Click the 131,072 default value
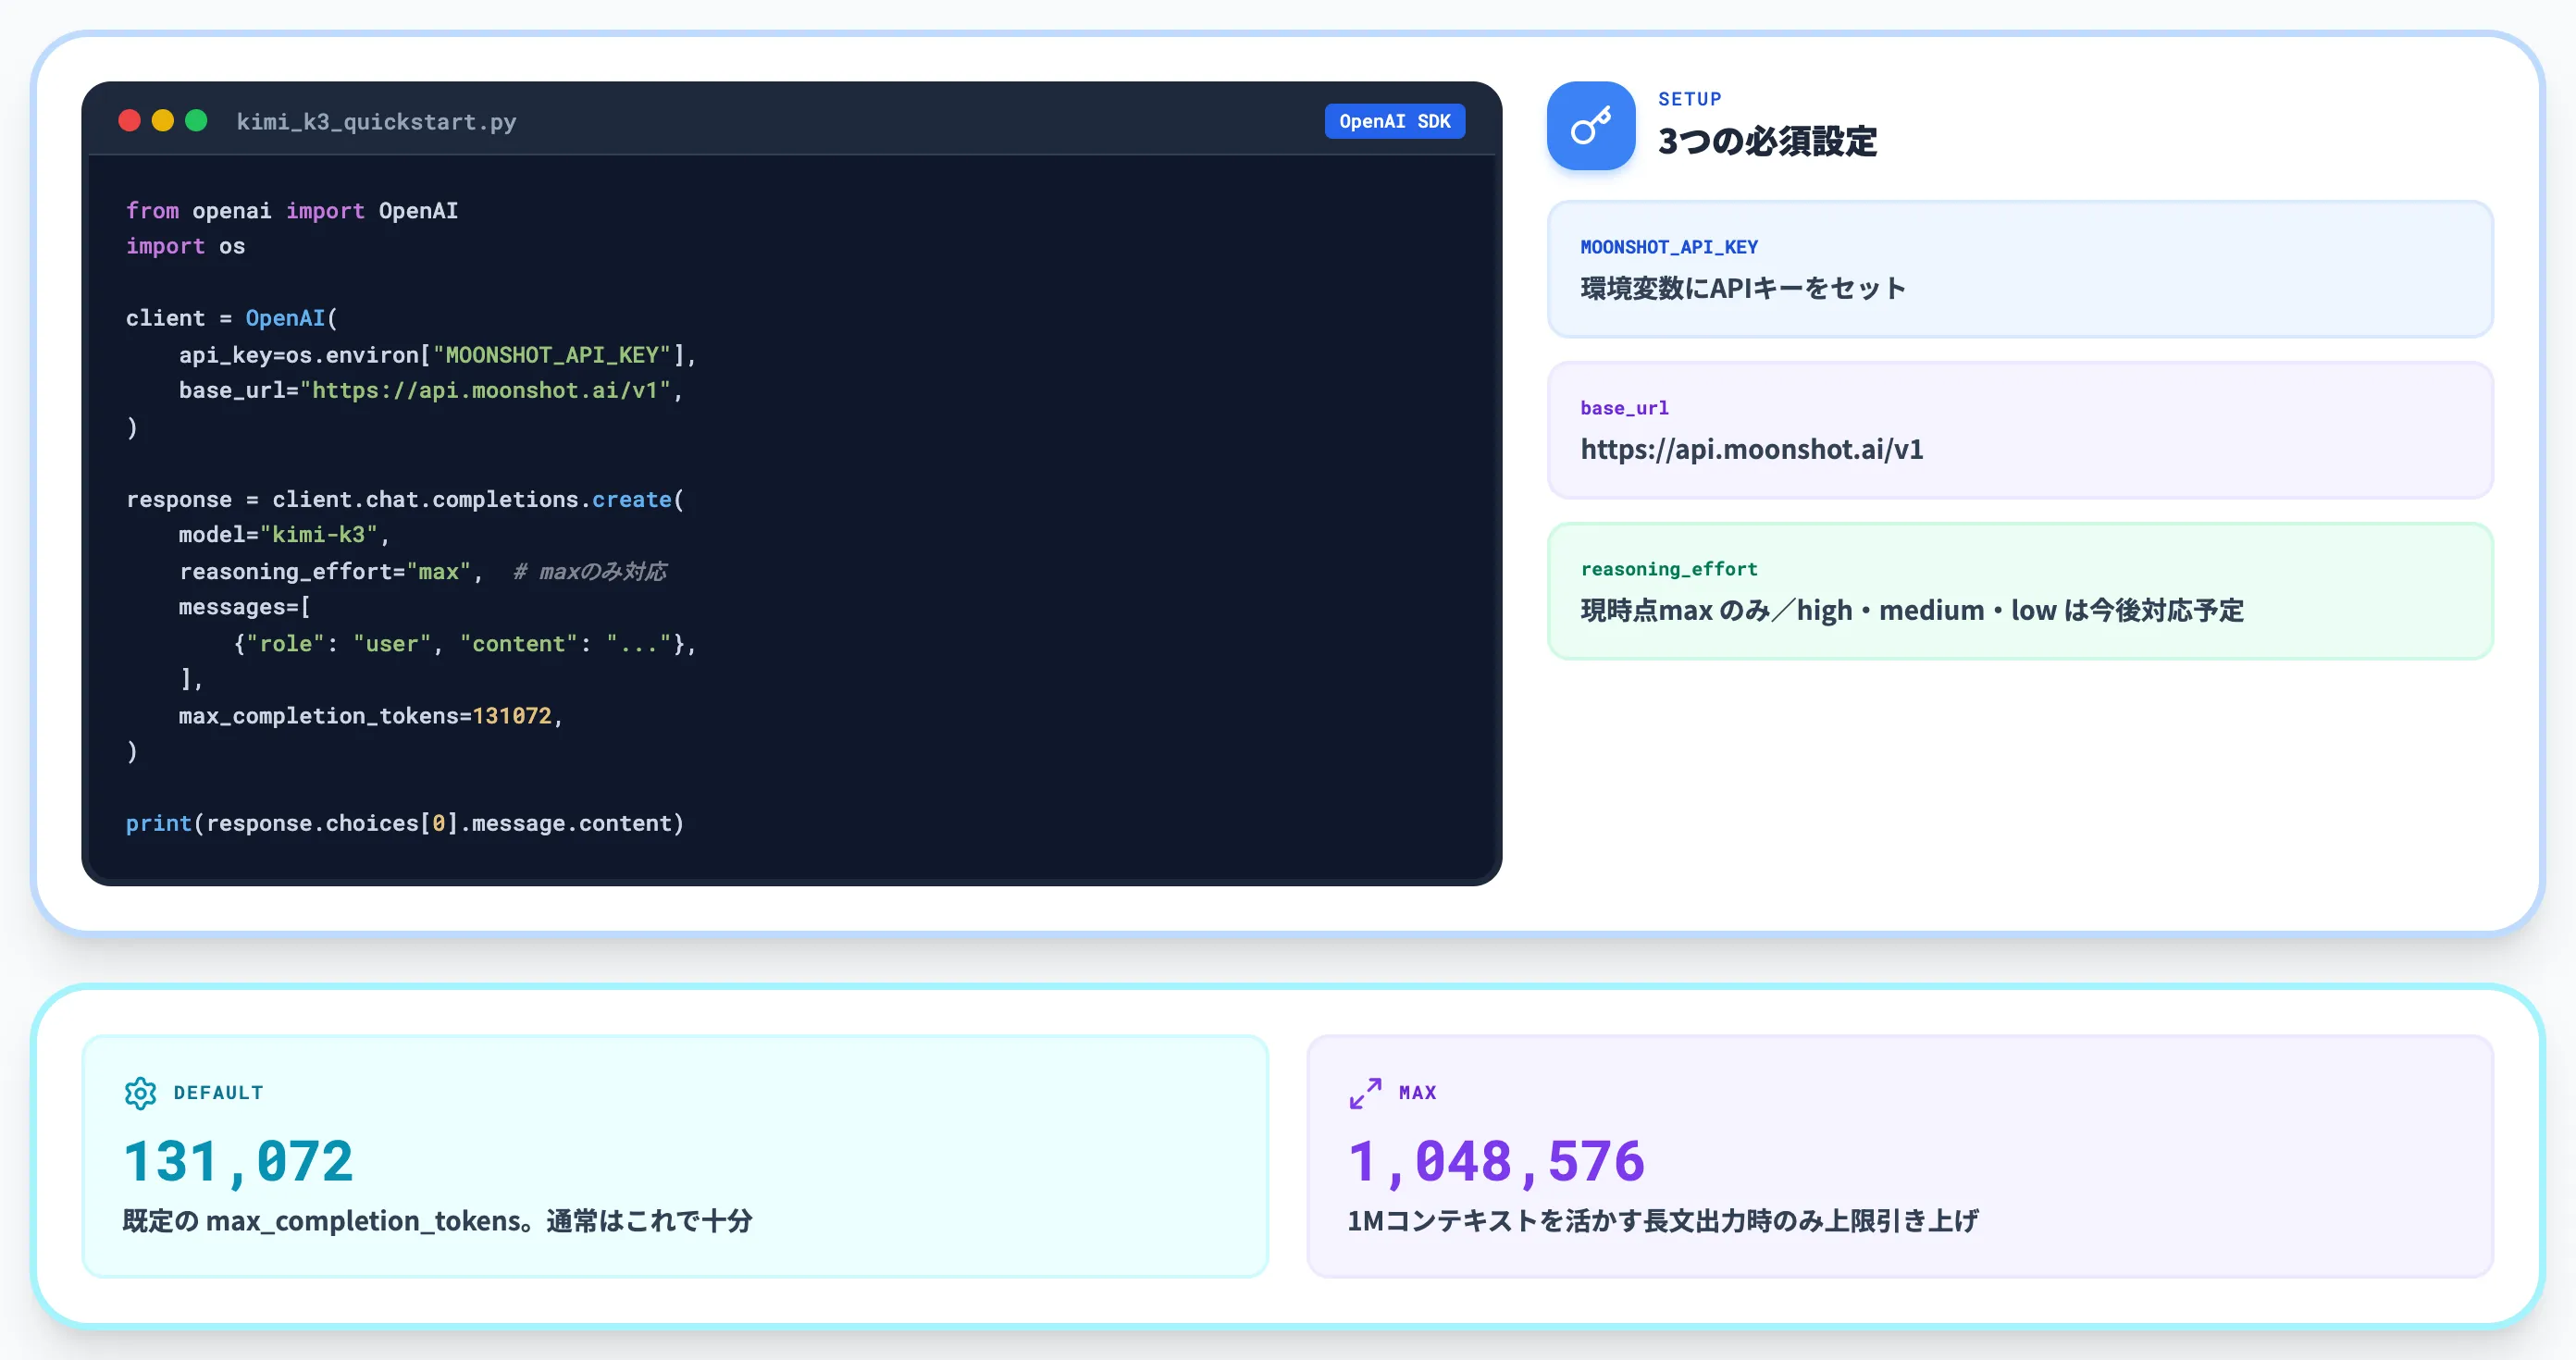Screen dimensions: 2576x1360 [238, 1162]
